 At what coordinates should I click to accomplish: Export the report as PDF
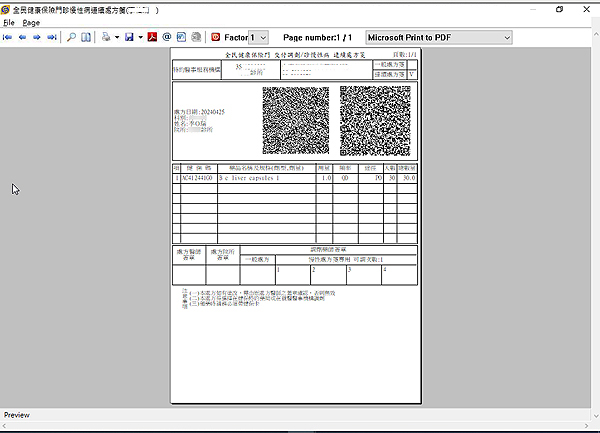[152, 37]
